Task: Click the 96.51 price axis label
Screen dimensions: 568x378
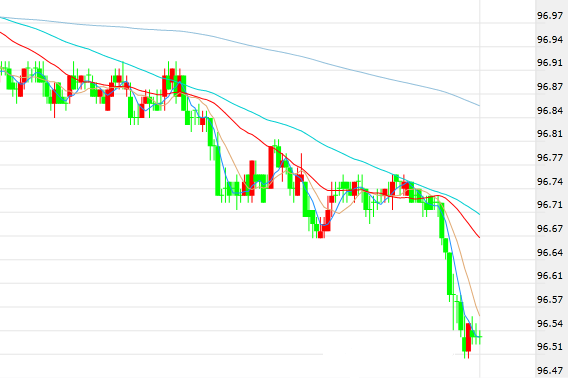Action: click(x=550, y=347)
